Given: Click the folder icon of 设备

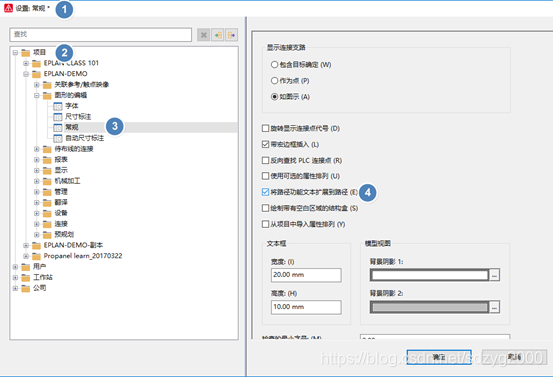Looking at the screenshot, I should pyautogui.click(x=47, y=213).
